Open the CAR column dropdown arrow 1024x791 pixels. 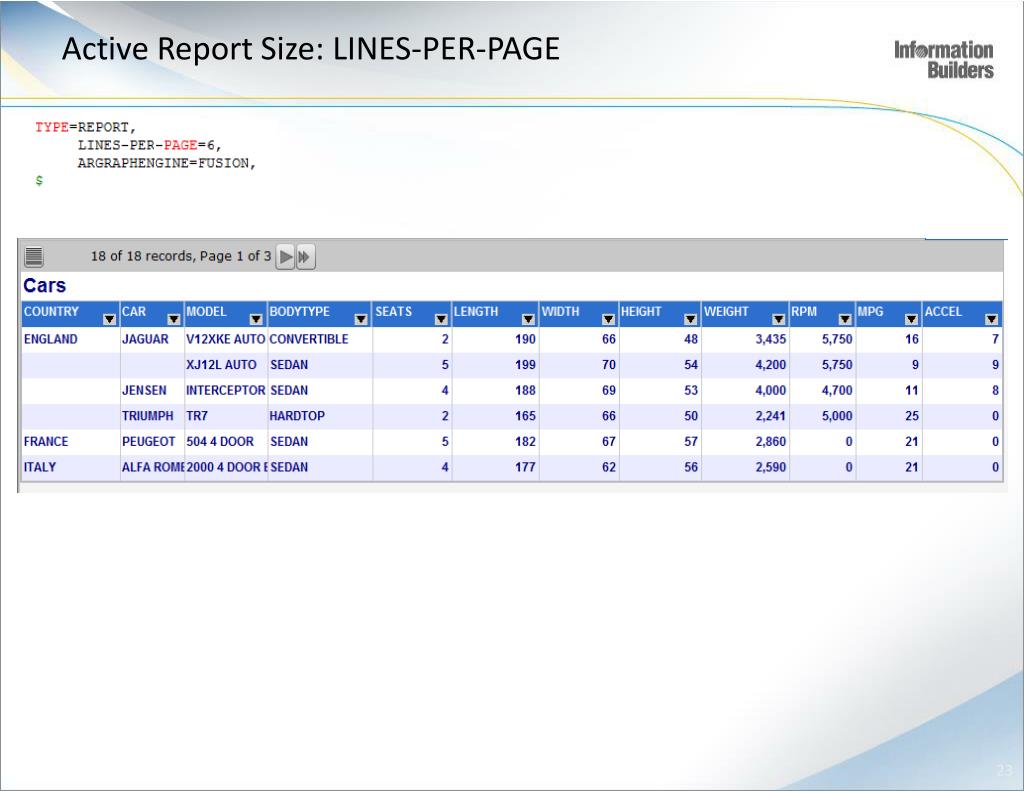[174, 319]
